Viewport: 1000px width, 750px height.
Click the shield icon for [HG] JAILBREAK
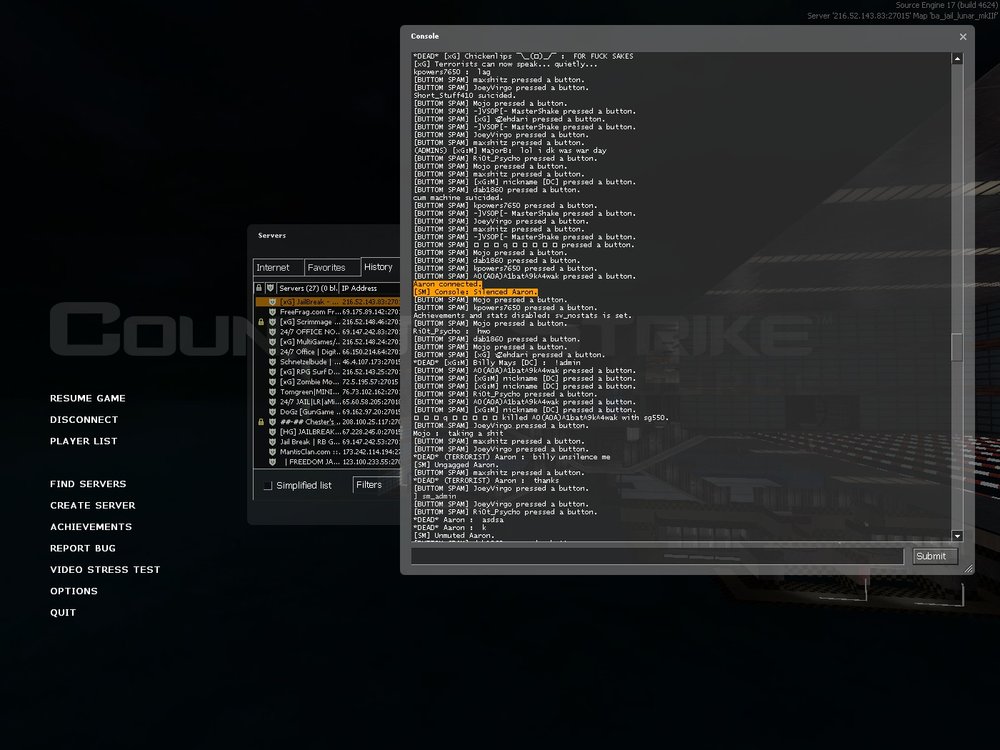pyautogui.click(x=272, y=432)
